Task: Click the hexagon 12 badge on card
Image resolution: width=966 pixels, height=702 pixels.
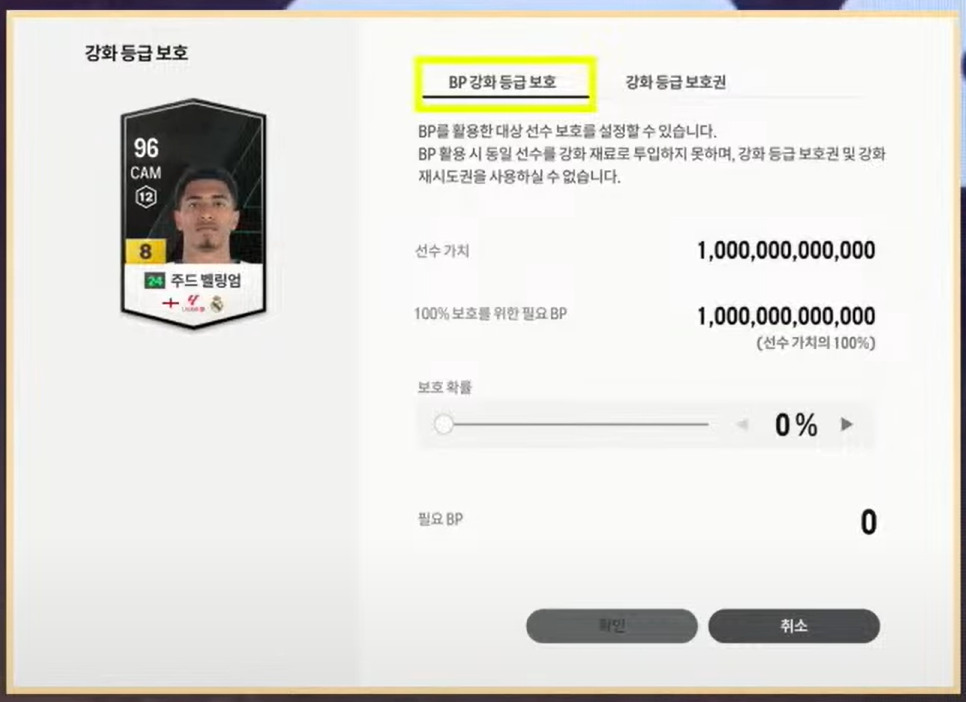Action: (146, 197)
